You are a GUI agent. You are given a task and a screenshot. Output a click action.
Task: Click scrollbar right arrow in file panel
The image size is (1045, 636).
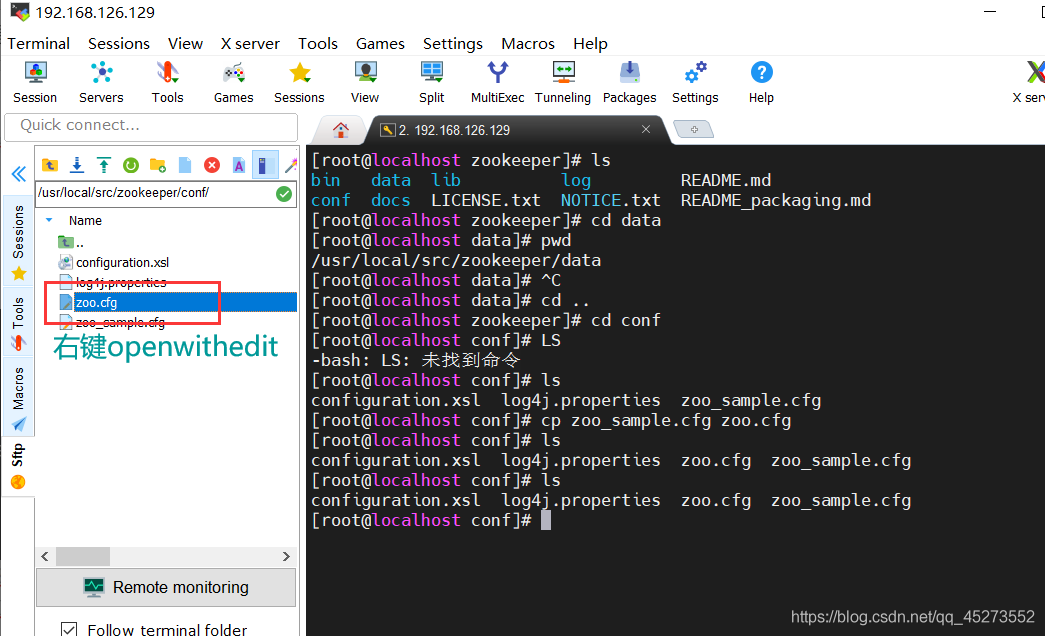(286, 556)
